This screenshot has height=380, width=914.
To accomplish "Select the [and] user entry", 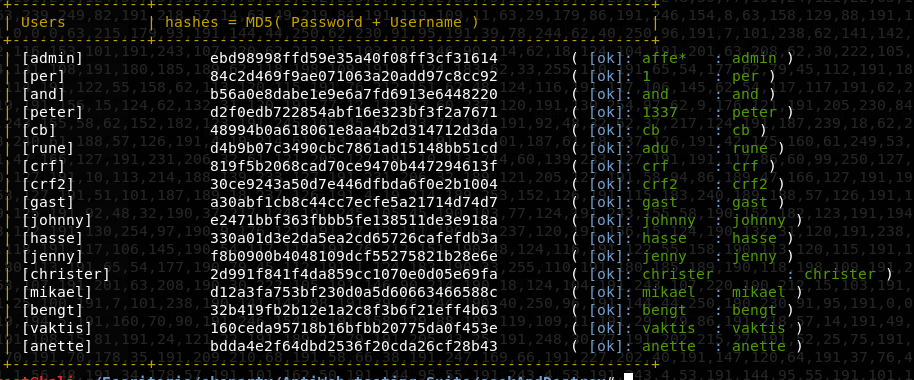I will click(44, 94).
